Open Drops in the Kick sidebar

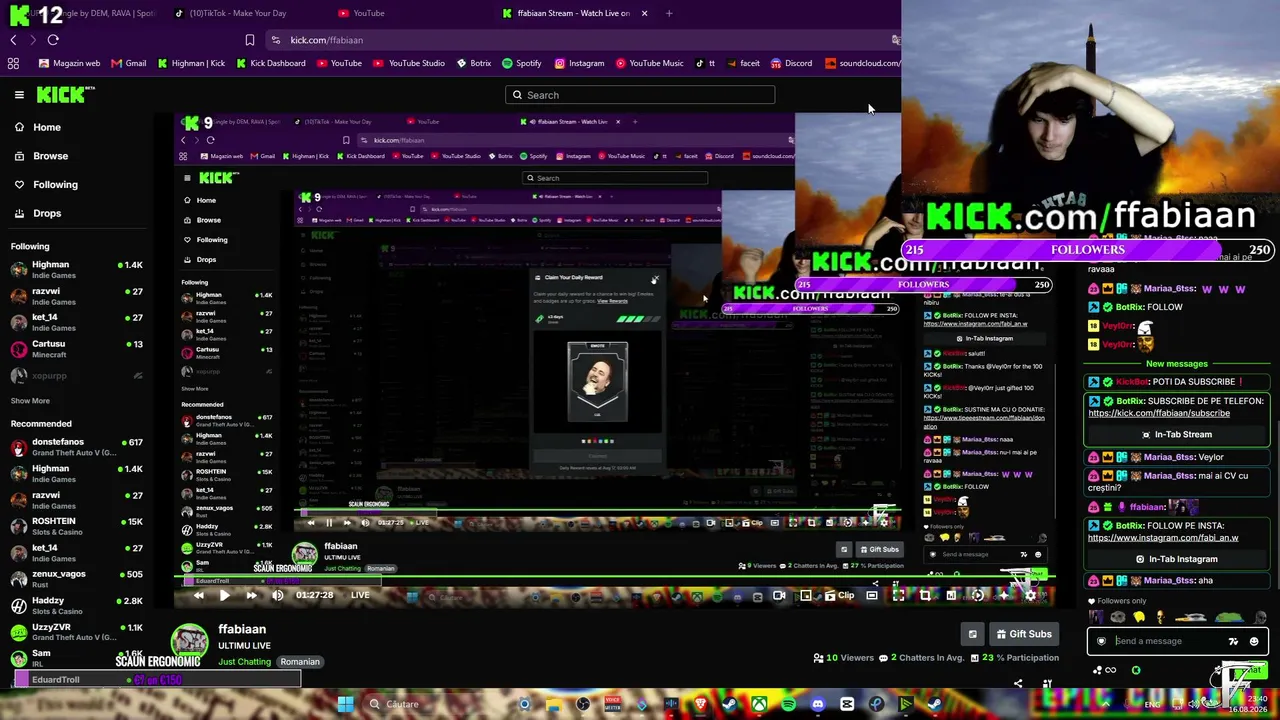(47, 213)
